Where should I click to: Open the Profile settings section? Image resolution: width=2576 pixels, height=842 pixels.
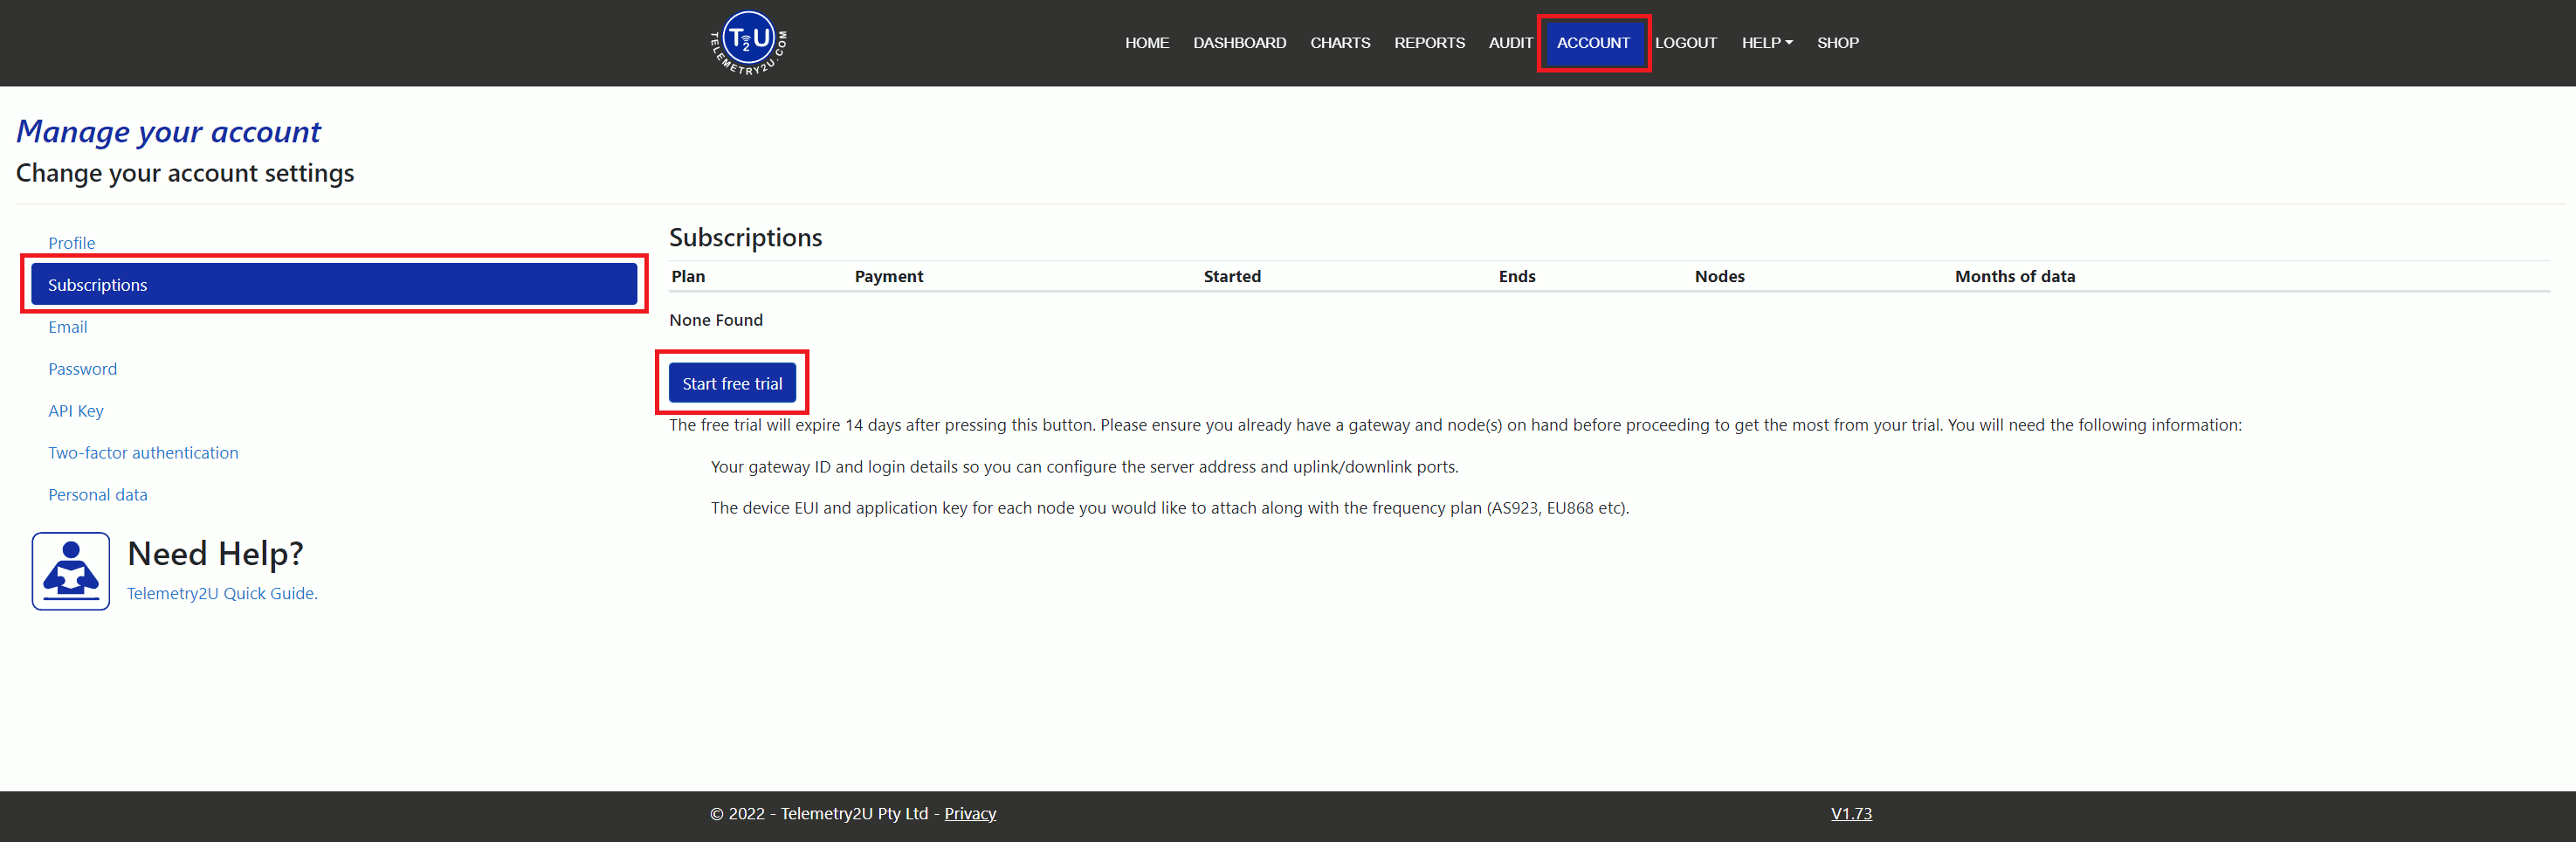point(72,243)
